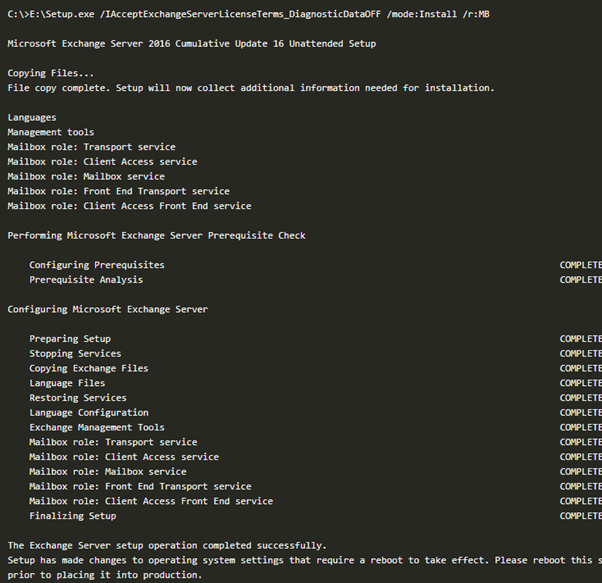The height and width of the screenshot is (583, 602).
Task: Click COMPLETED status beside Prerequisite Analysis
Action: click(580, 280)
